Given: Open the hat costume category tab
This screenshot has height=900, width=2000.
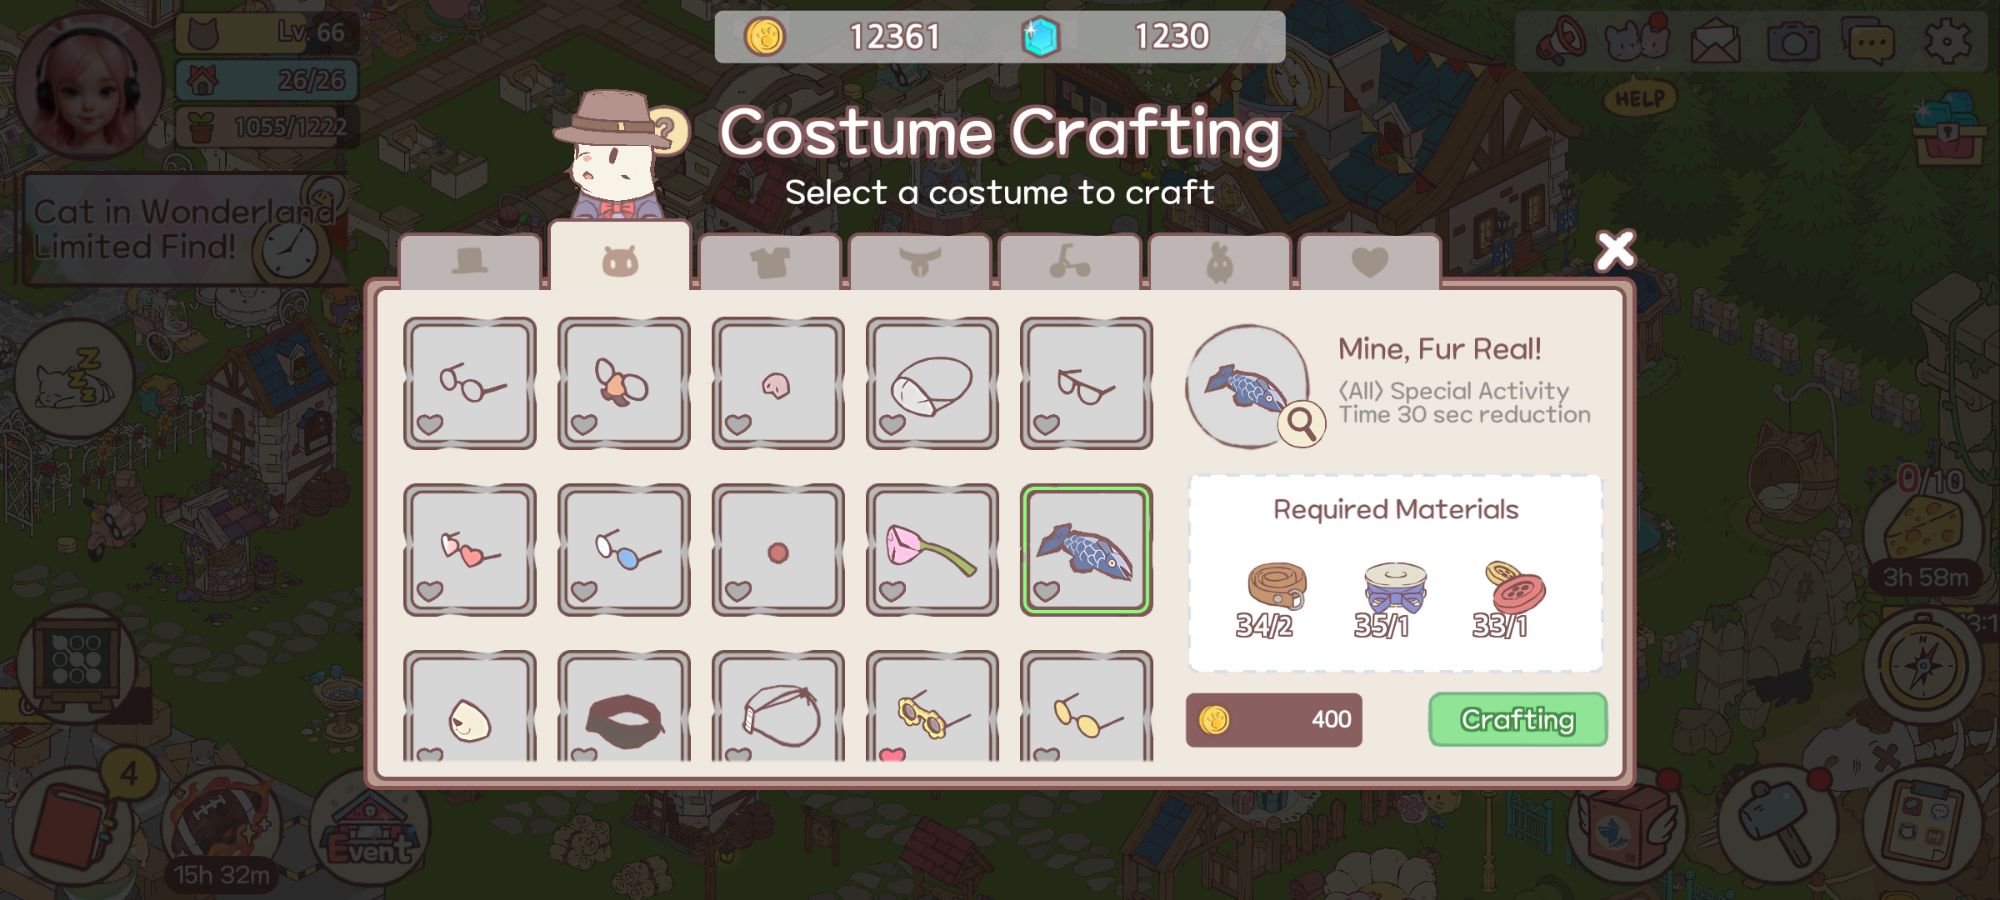Looking at the screenshot, I should pyautogui.click(x=470, y=262).
